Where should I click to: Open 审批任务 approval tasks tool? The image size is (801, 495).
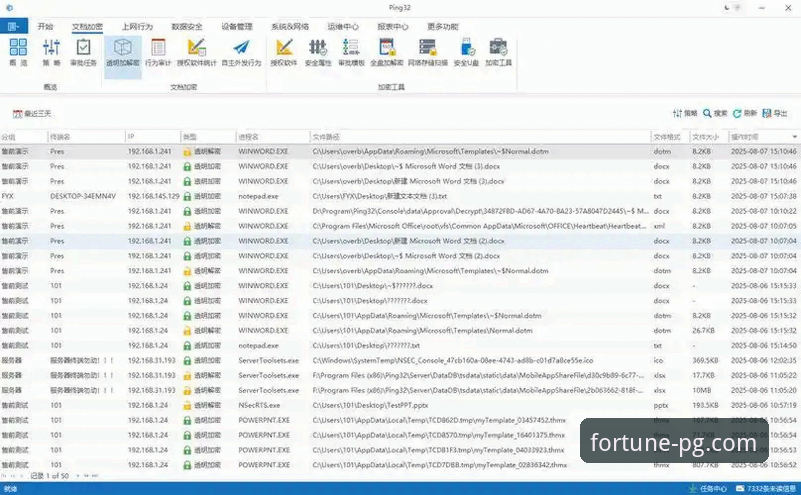tap(84, 51)
